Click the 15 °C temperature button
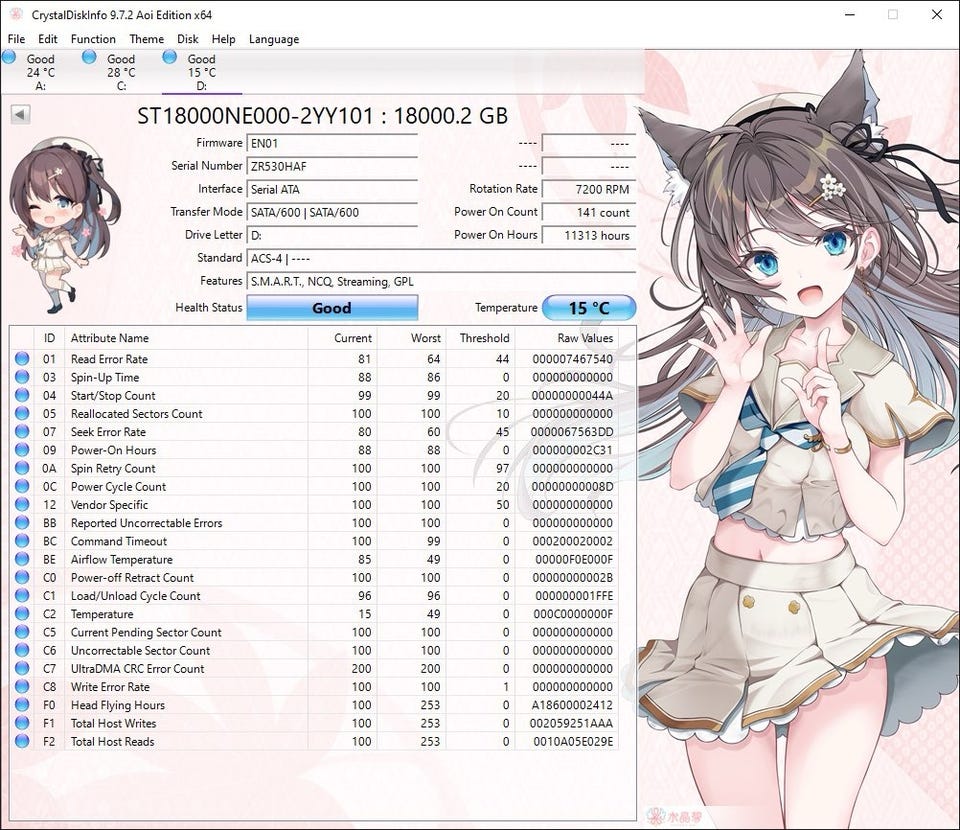Viewport: 960px width, 830px height. coord(589,308)
